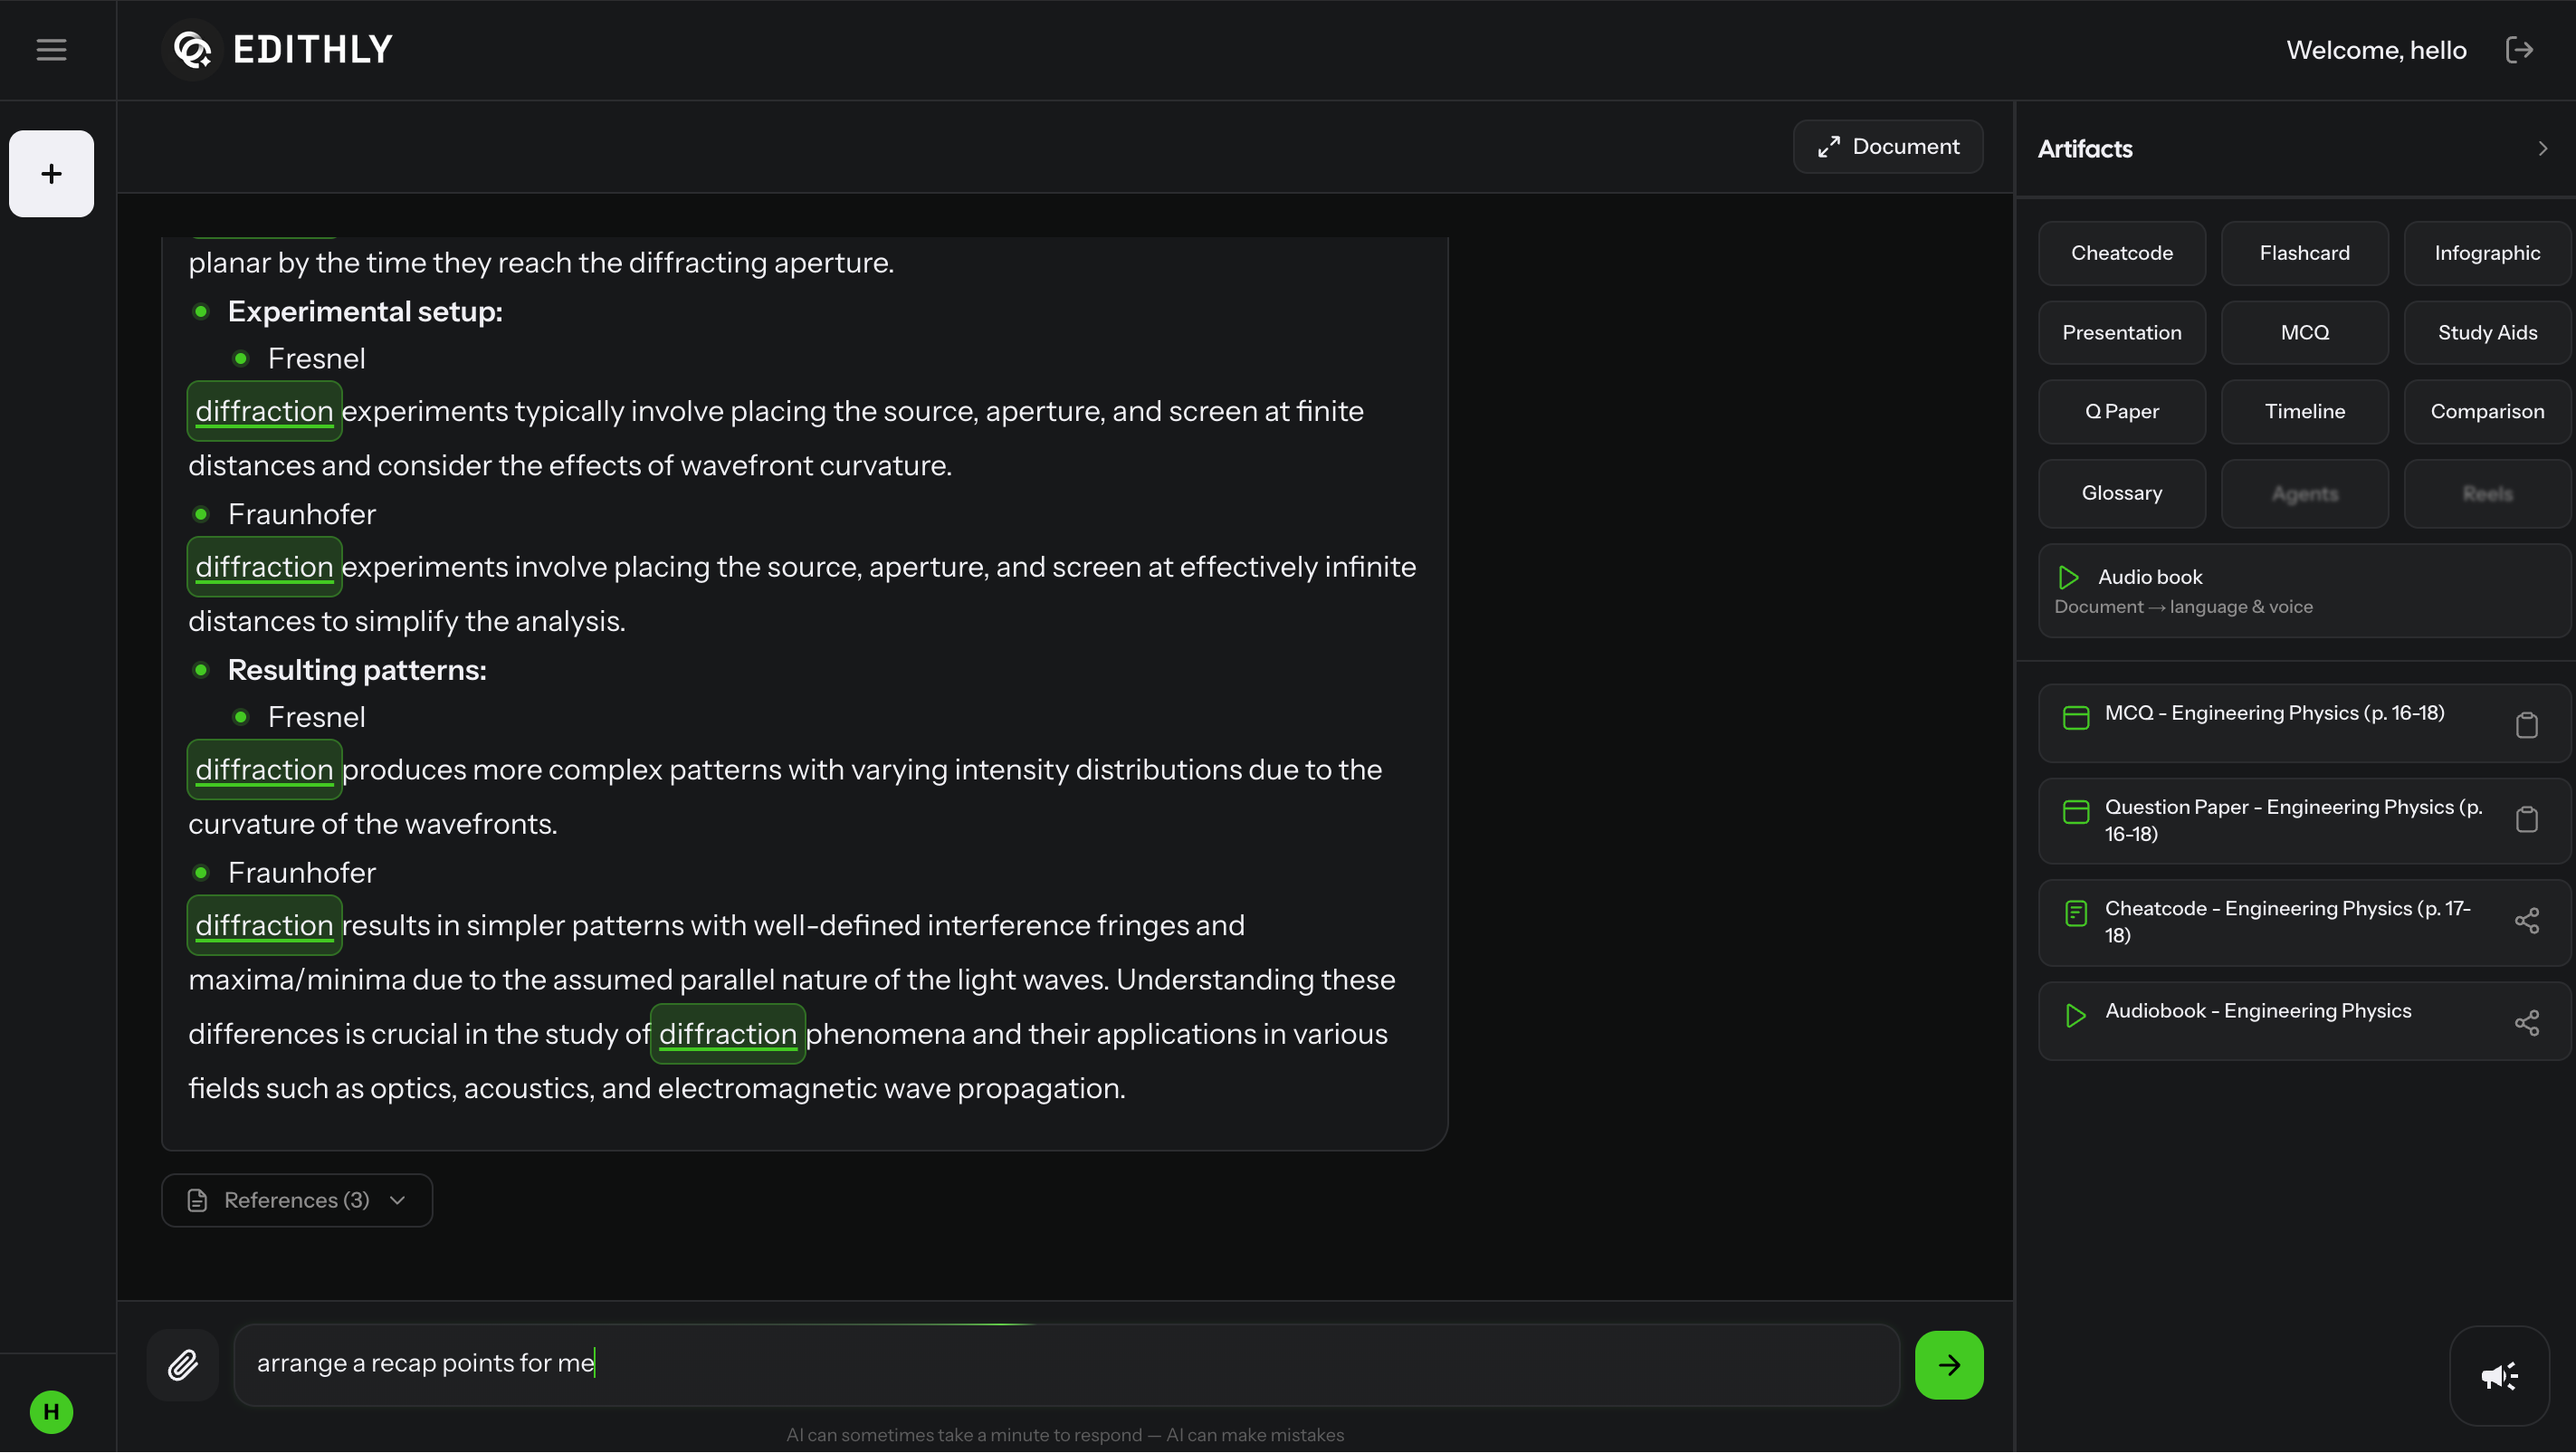
Task: Click diffraction link before 'phenomena and their'
Action: (x=728, y=1035)
